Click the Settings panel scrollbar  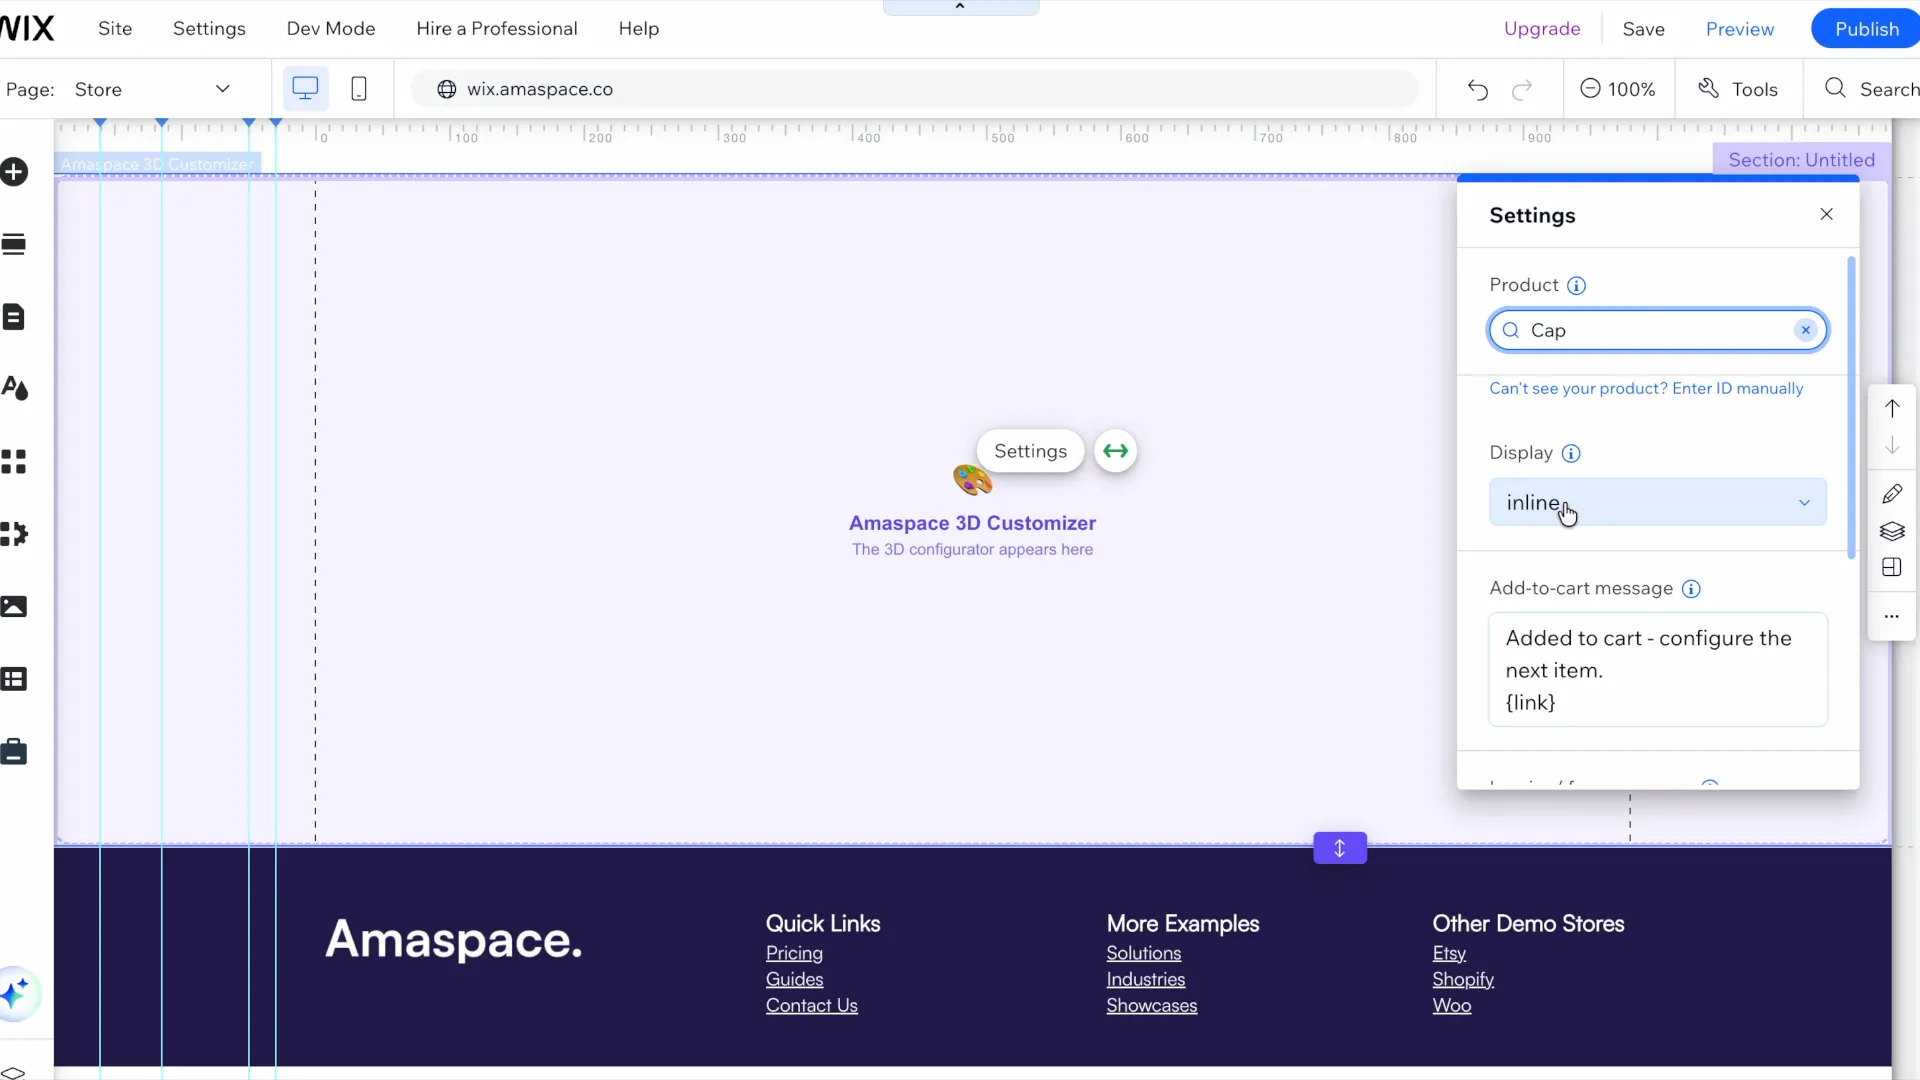click(x=1851, y=408)
